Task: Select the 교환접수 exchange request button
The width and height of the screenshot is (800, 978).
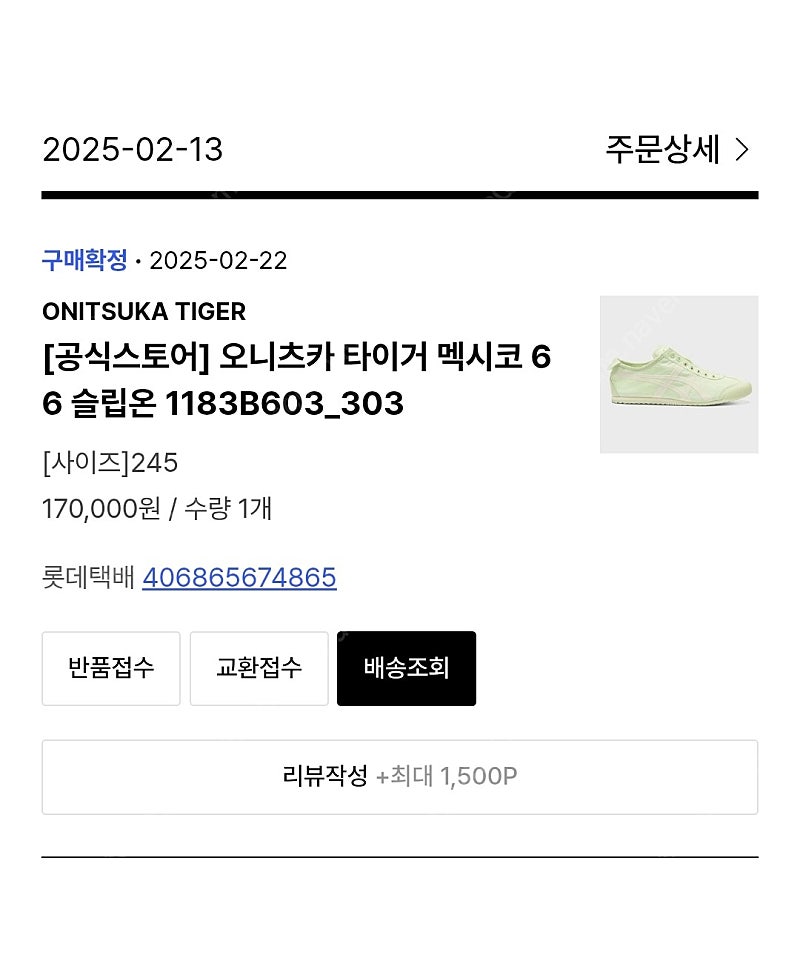Action: coord(259,669)
